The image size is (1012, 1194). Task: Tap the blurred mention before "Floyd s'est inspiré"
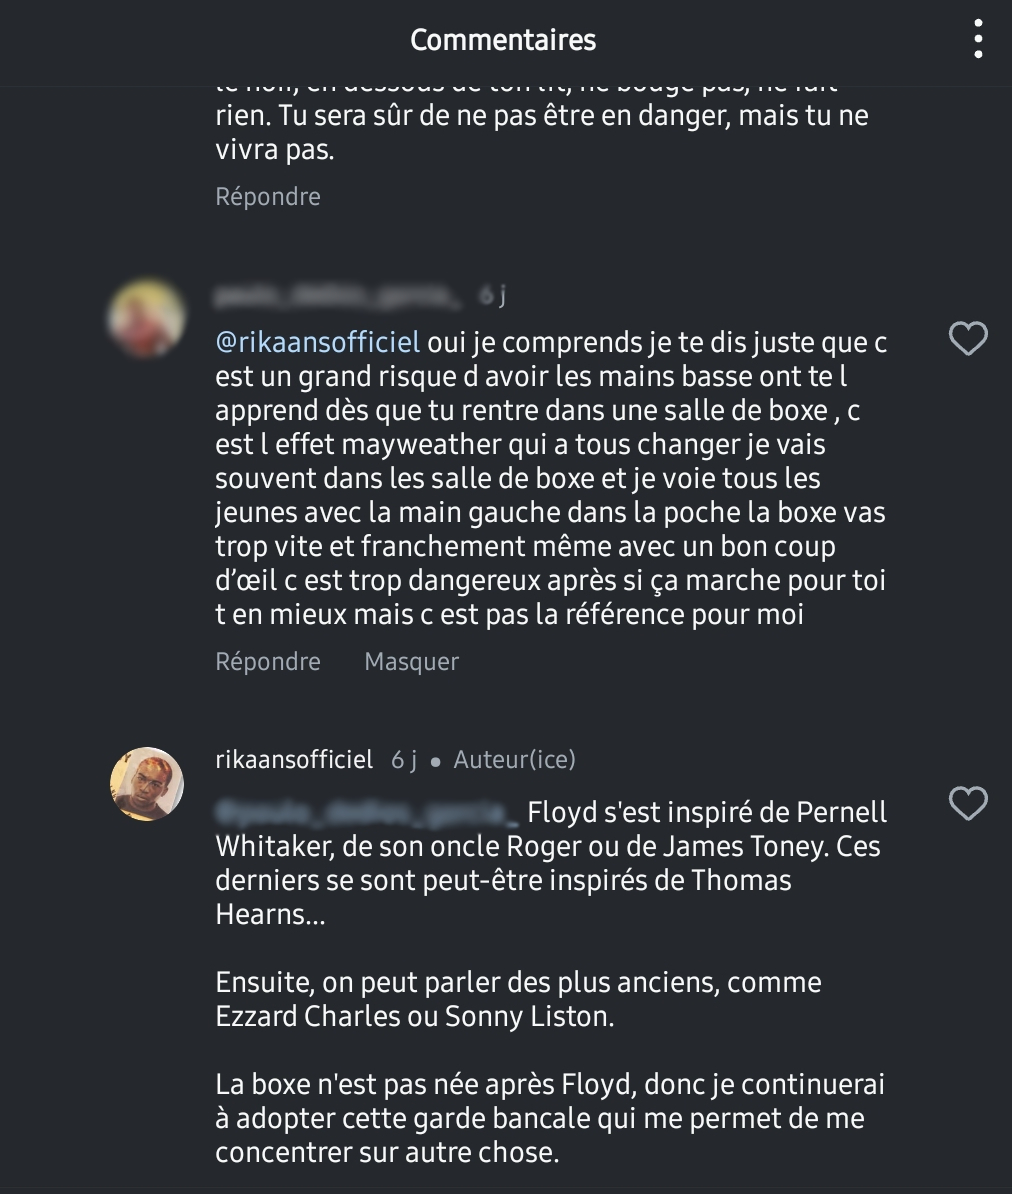[x=367, y=812]
